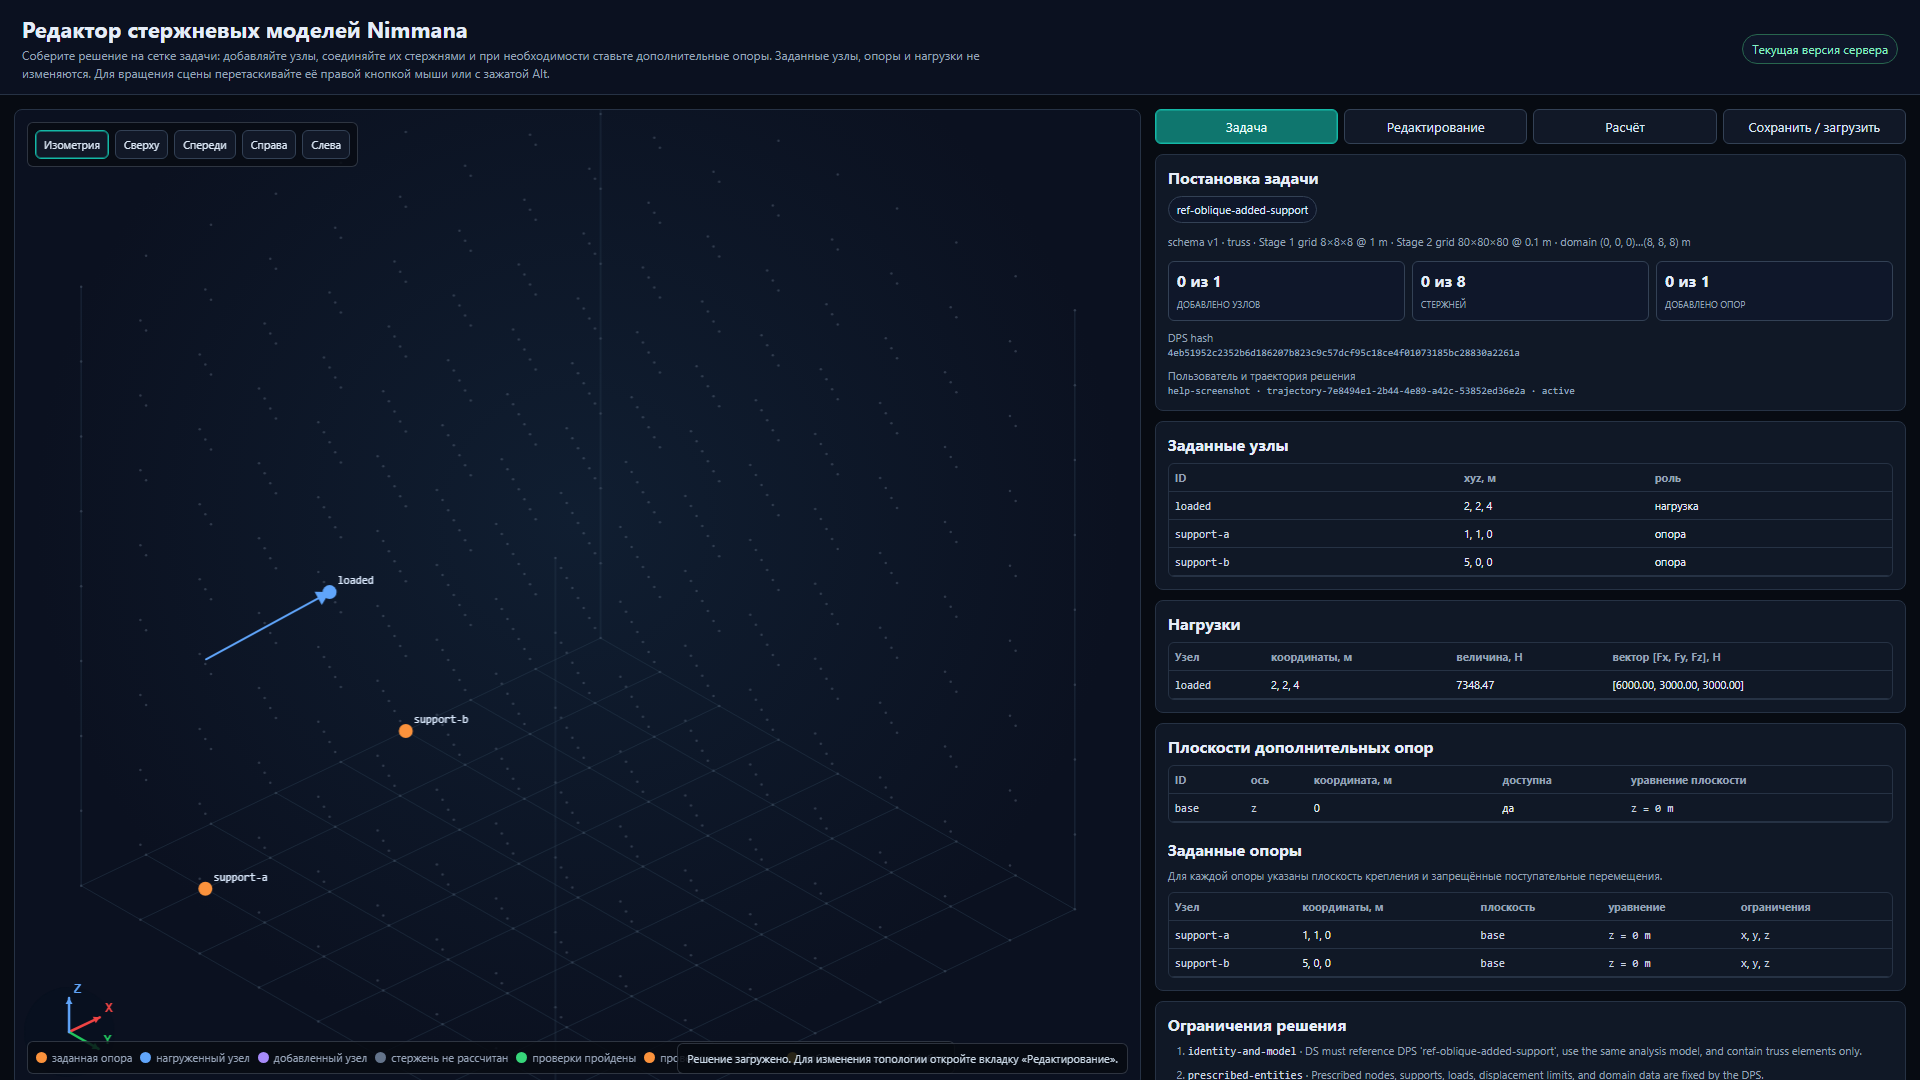This screenshot has width=1920, height=1080.
Task: Click the 'ограничения' column header
Action: coord(1775,907)
